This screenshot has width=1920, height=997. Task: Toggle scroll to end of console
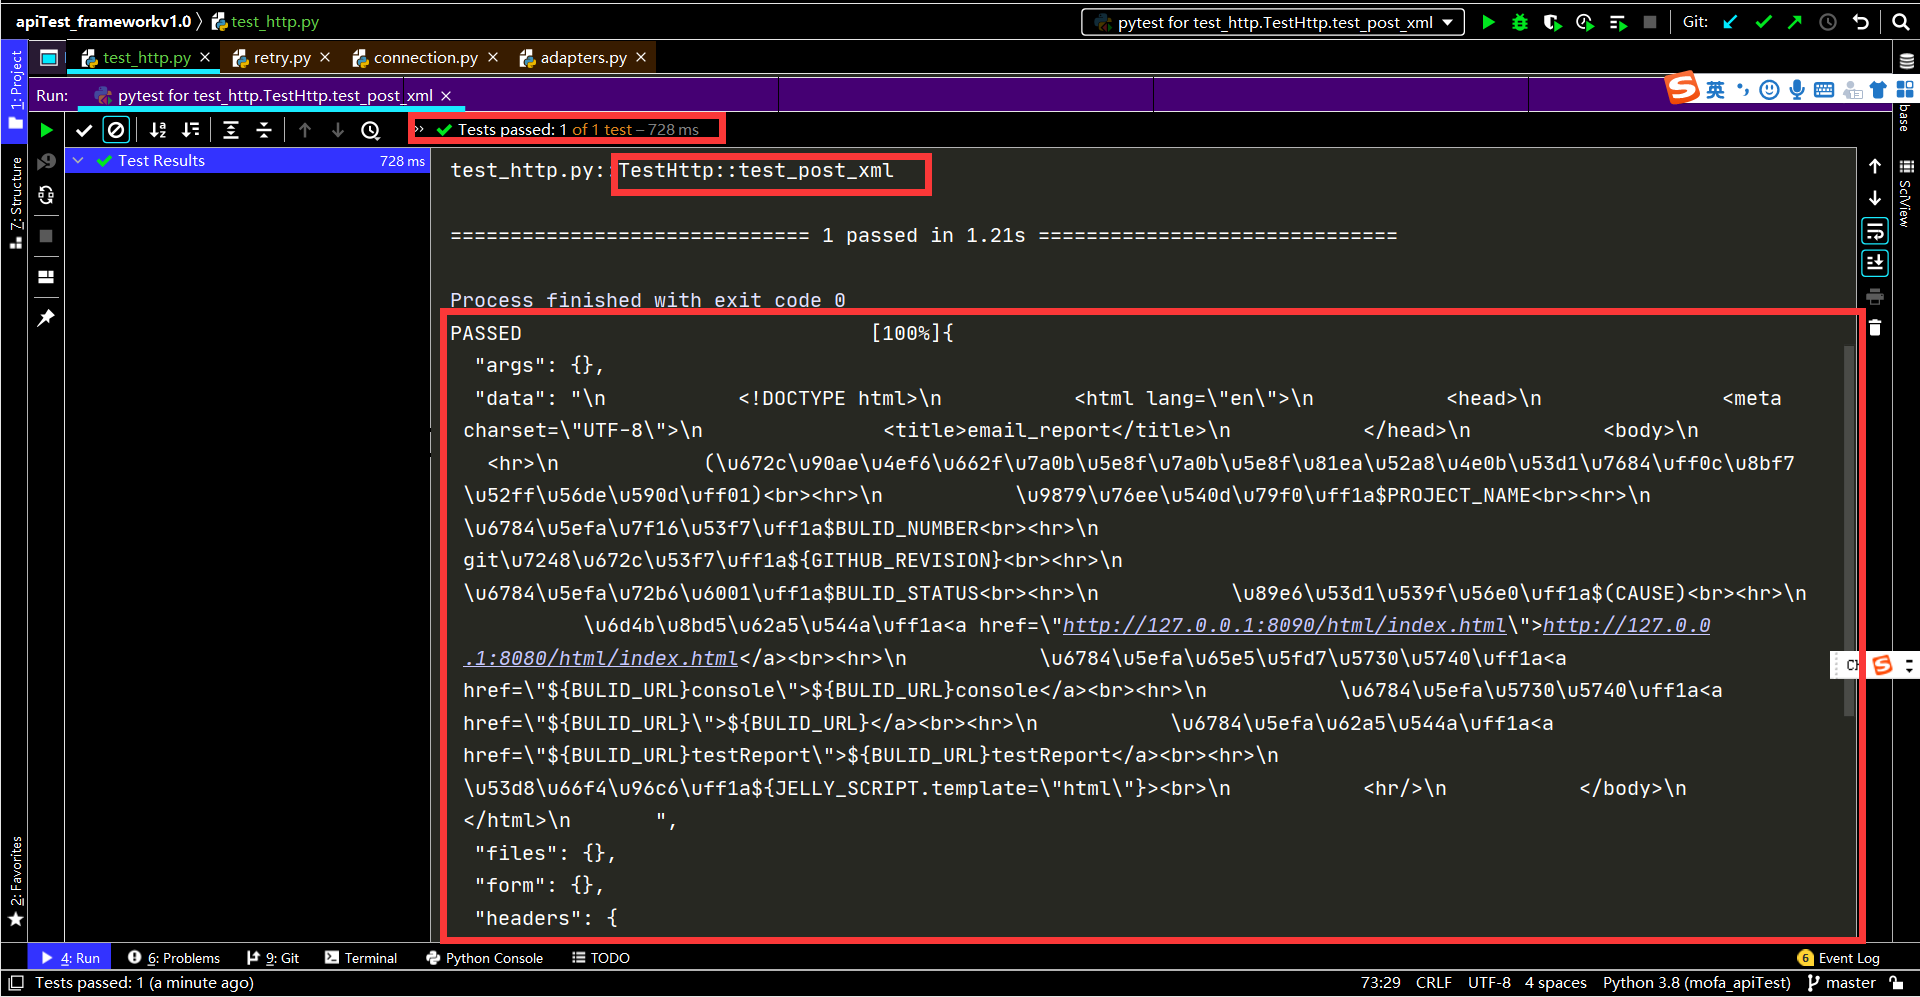click(x=1875, y=263)
